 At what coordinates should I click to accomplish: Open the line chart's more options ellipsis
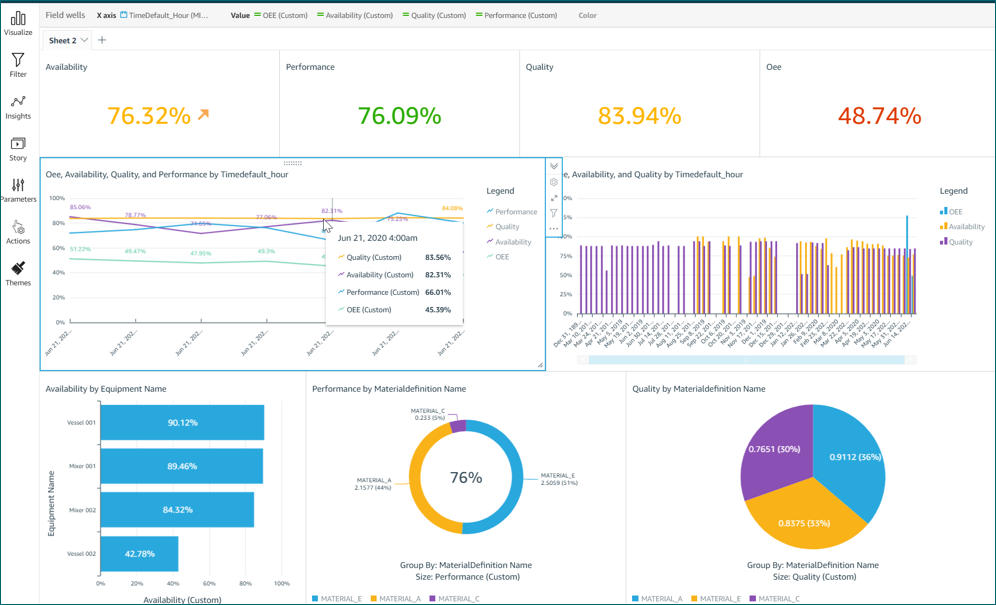point(554,229)
